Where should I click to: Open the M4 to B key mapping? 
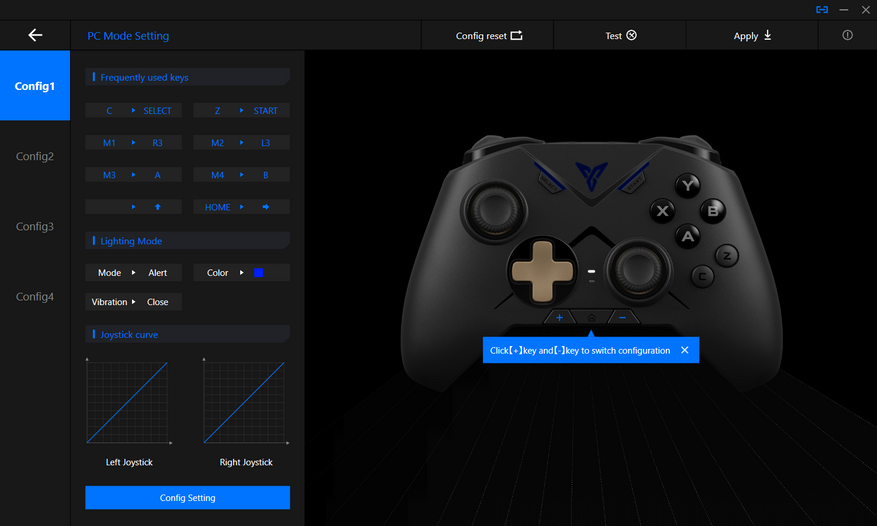(242, 175)
